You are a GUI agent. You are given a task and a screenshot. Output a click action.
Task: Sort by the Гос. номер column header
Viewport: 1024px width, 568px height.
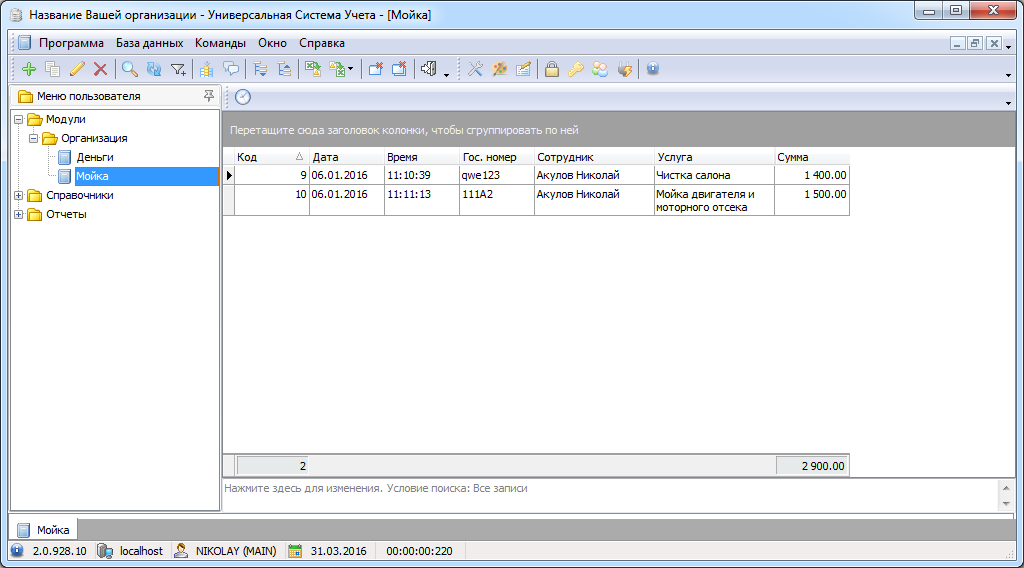click(x=497, y=157)
